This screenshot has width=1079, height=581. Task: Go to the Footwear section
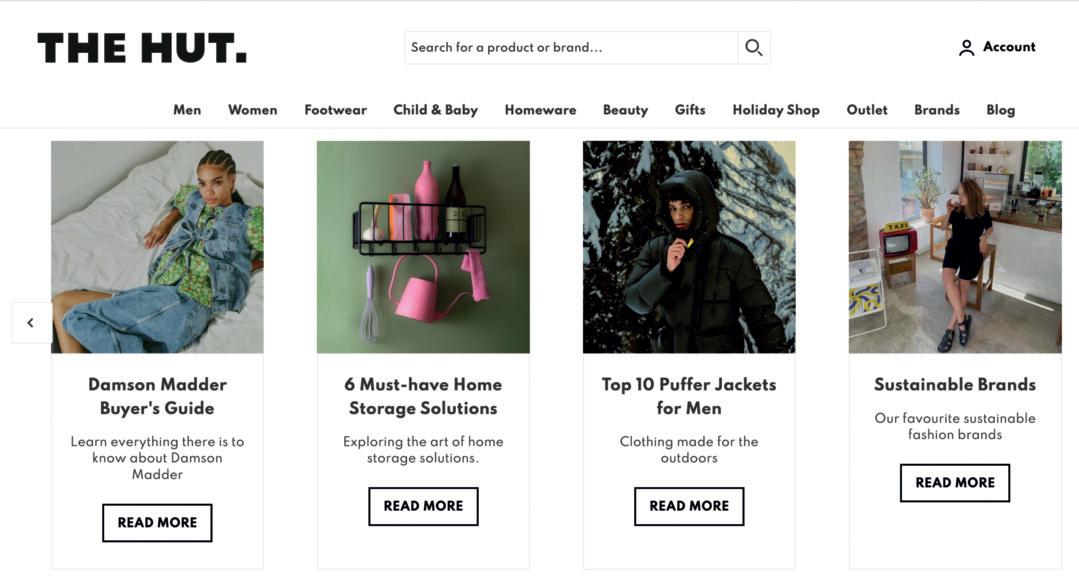(335, 110)
